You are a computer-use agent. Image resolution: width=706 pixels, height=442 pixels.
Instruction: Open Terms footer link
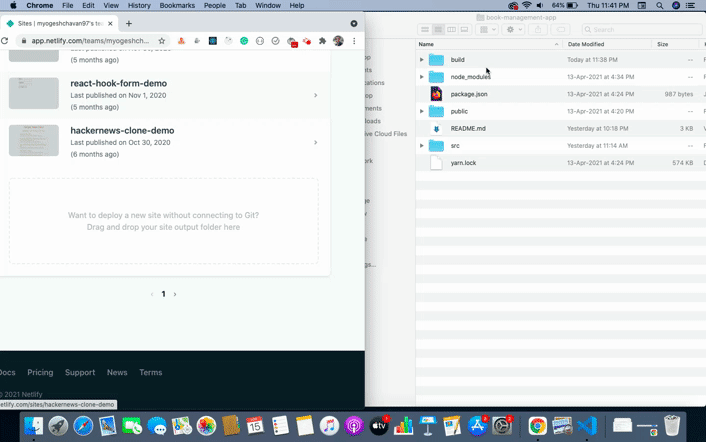pos(150,372)
